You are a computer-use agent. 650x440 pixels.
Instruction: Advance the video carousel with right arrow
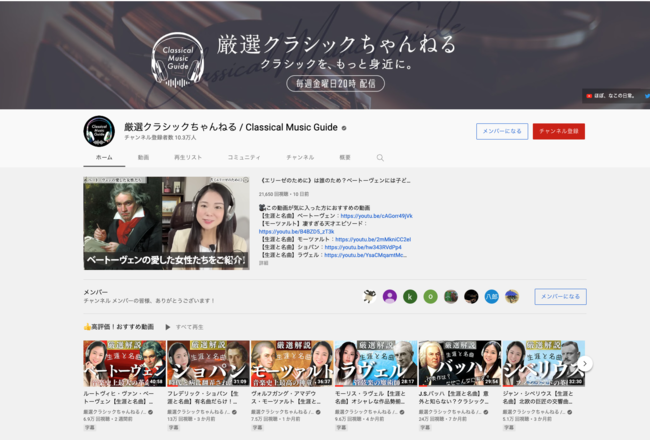click(585, 364)
